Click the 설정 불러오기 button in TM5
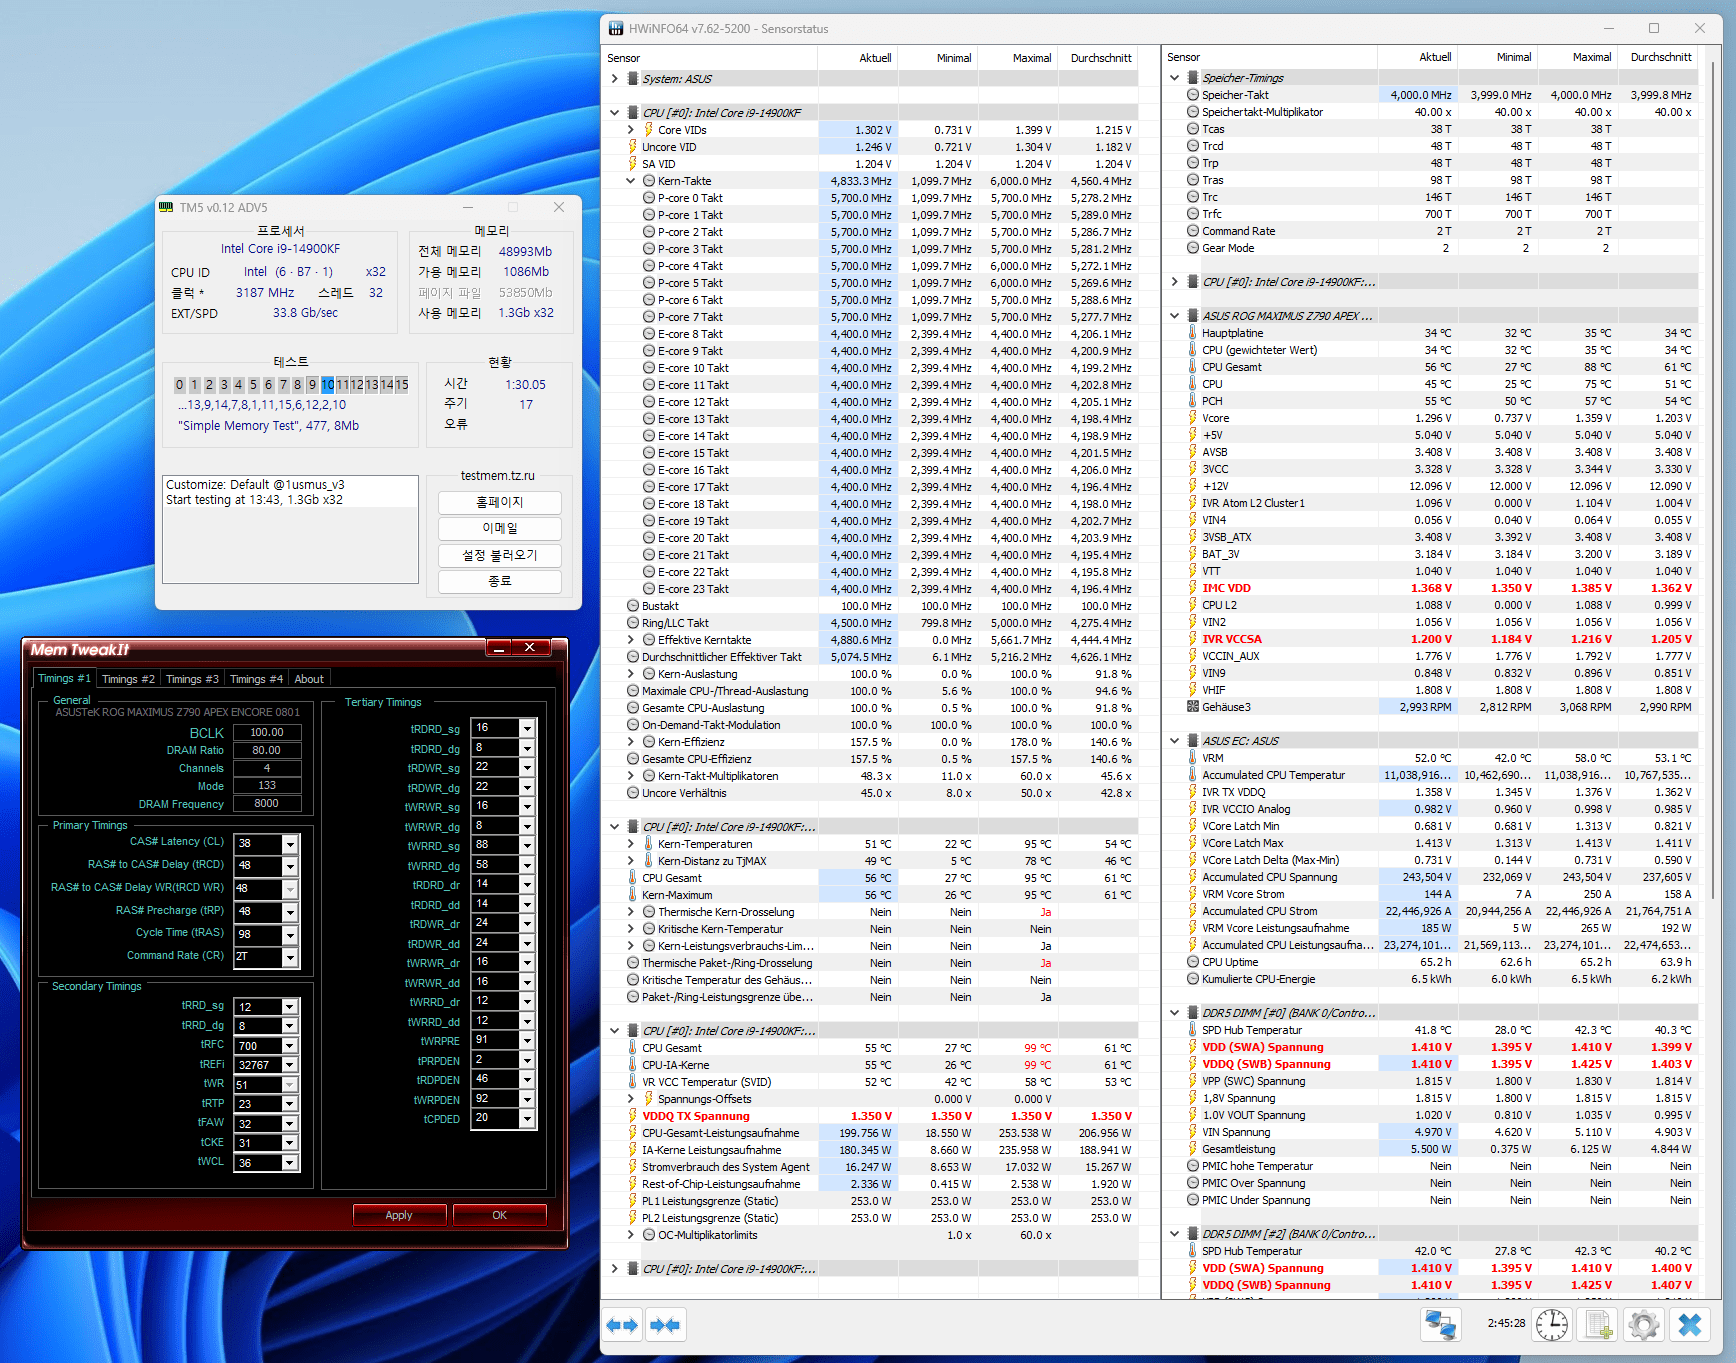Viewport: 1736px width, 1363px height. click(x=499, y=555)
